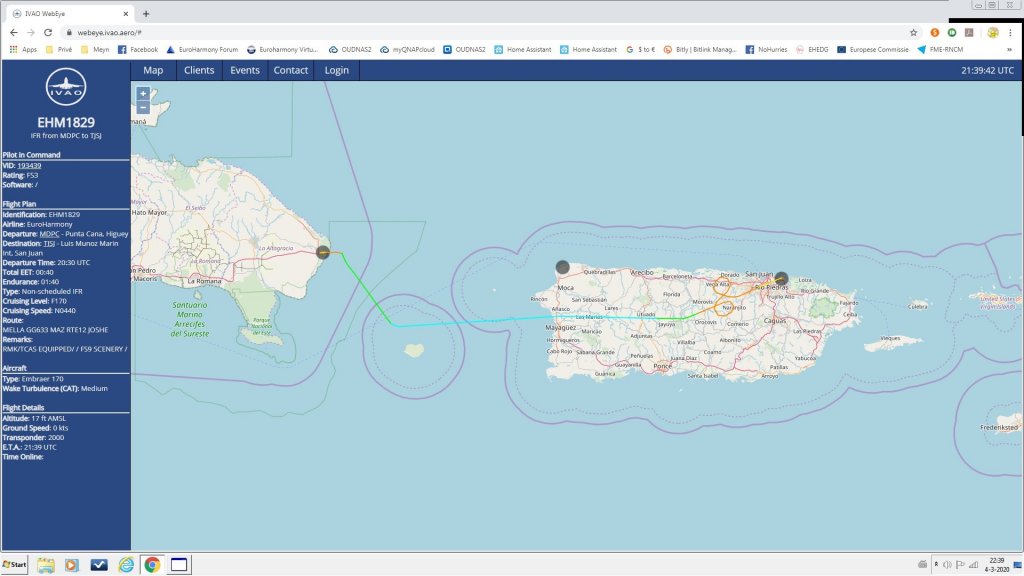Image resolution: width=1024 pixels, height=576 pixels.
Task: Launch Internet Explorer from the taskbar
Action: click(126, 564)
